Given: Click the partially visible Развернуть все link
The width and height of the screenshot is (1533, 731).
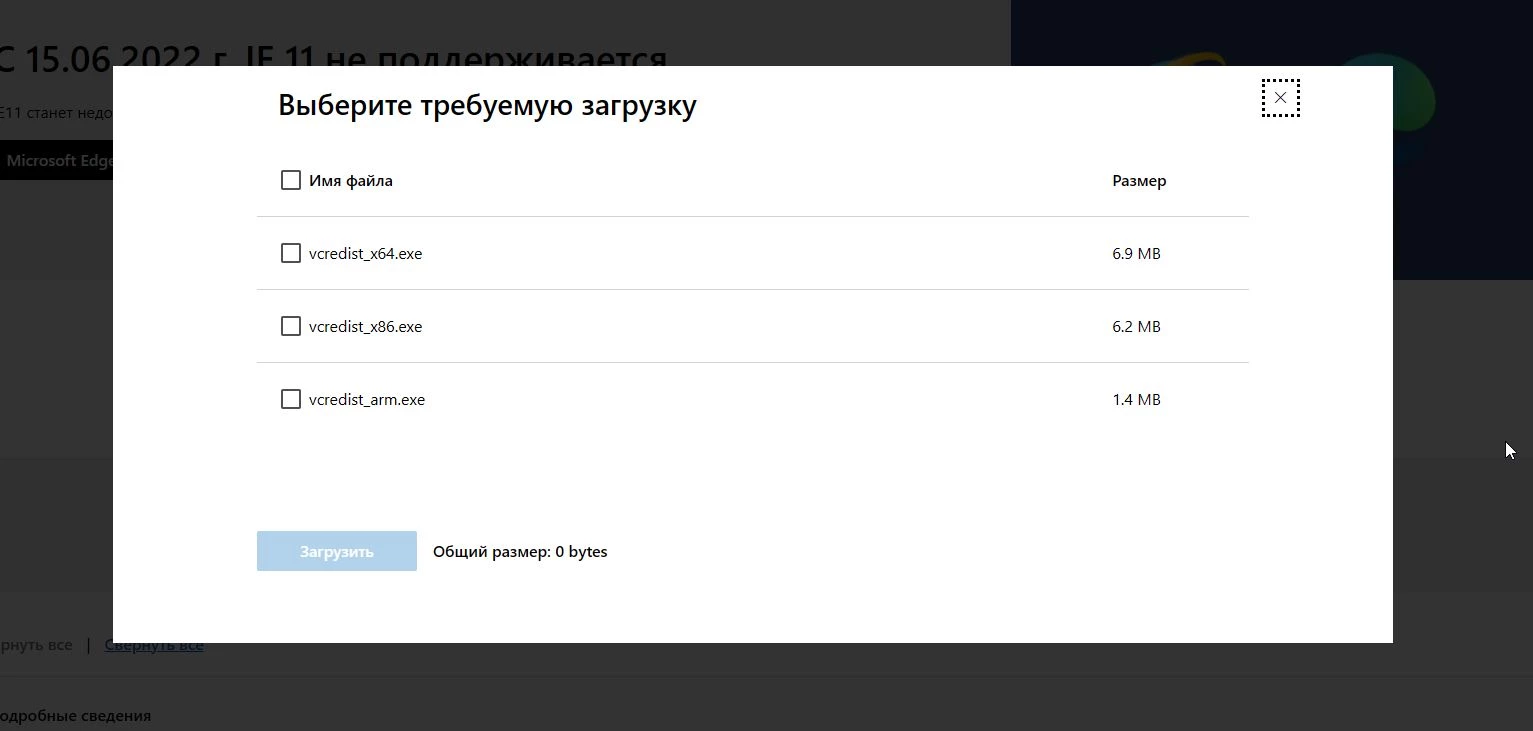Looking at the screenshot, I should click(36, 645).
